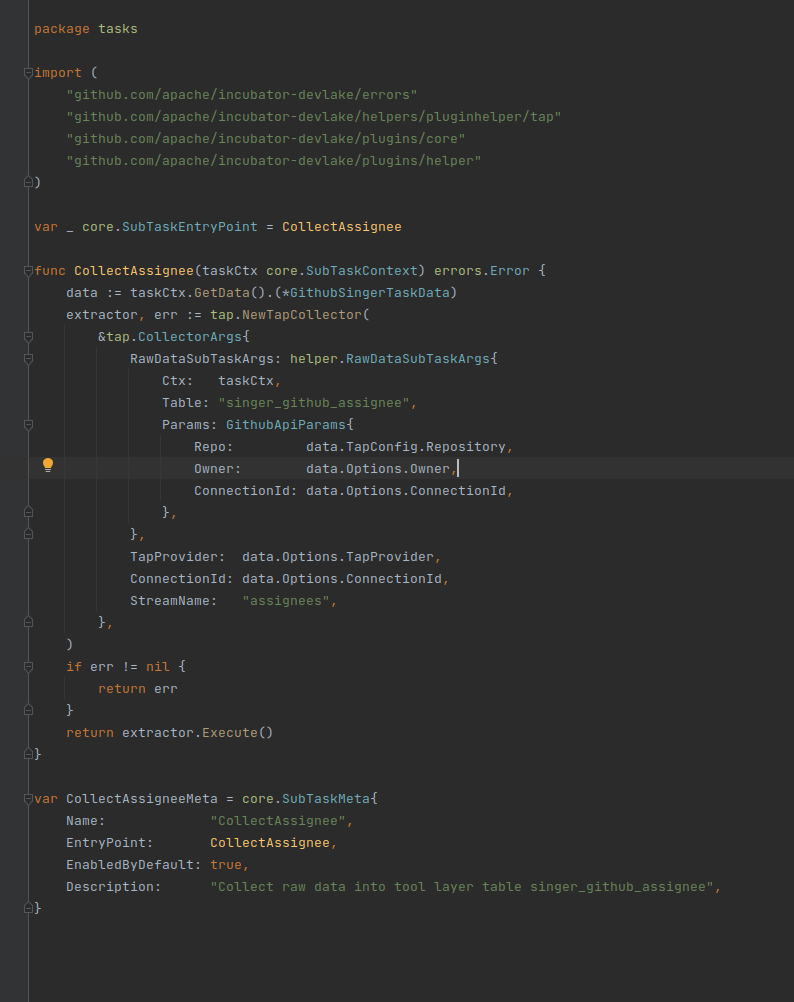This screenshot has width=794, height=1002.
Task: Click the 'EnabledByDefault:' field name
Action: coord(134,865)
